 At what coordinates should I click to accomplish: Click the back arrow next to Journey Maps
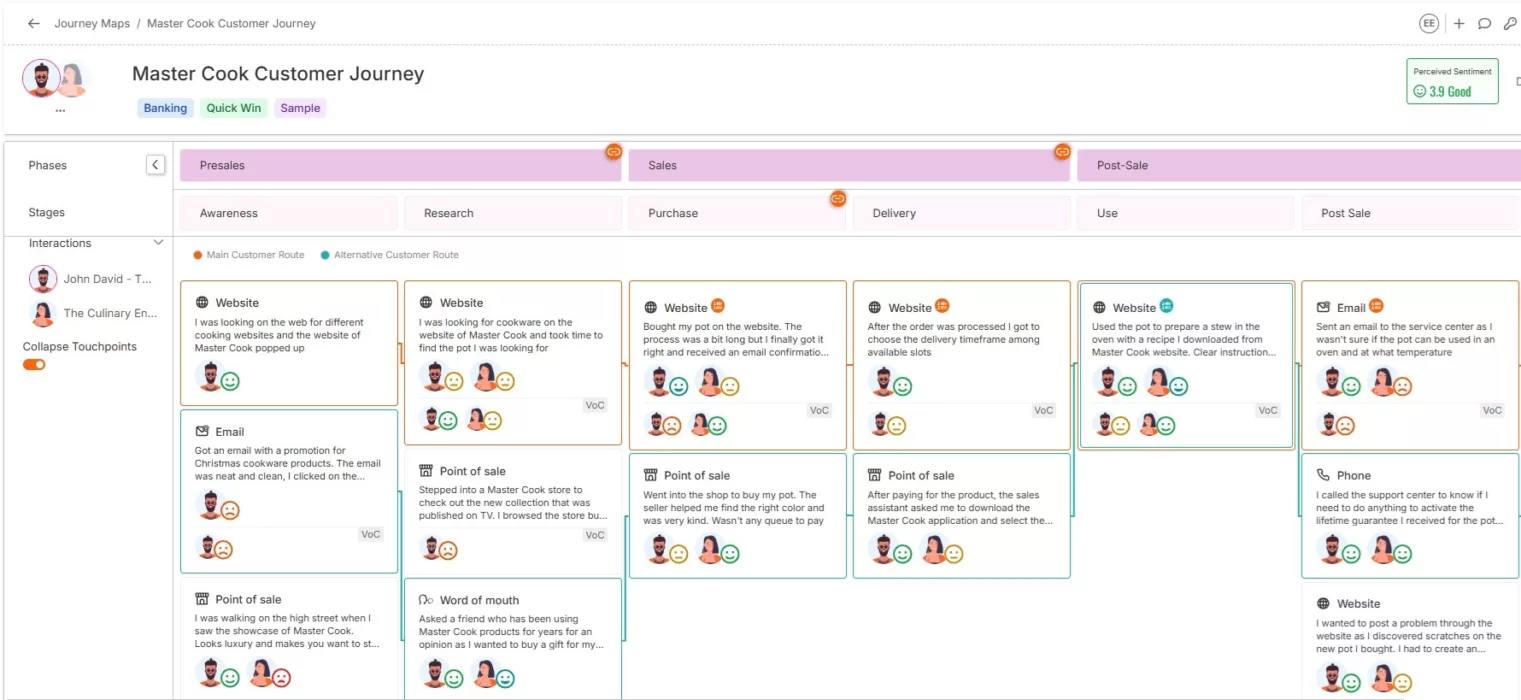click(34, 23)
